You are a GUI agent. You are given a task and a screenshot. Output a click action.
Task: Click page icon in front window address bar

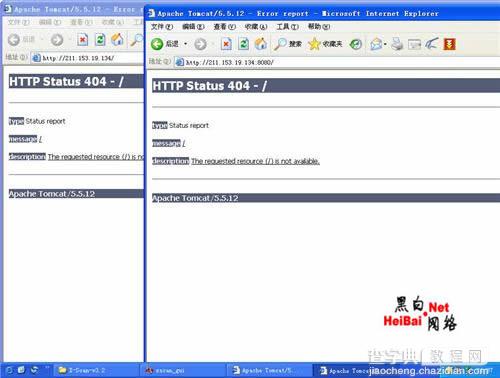(179, 62)
